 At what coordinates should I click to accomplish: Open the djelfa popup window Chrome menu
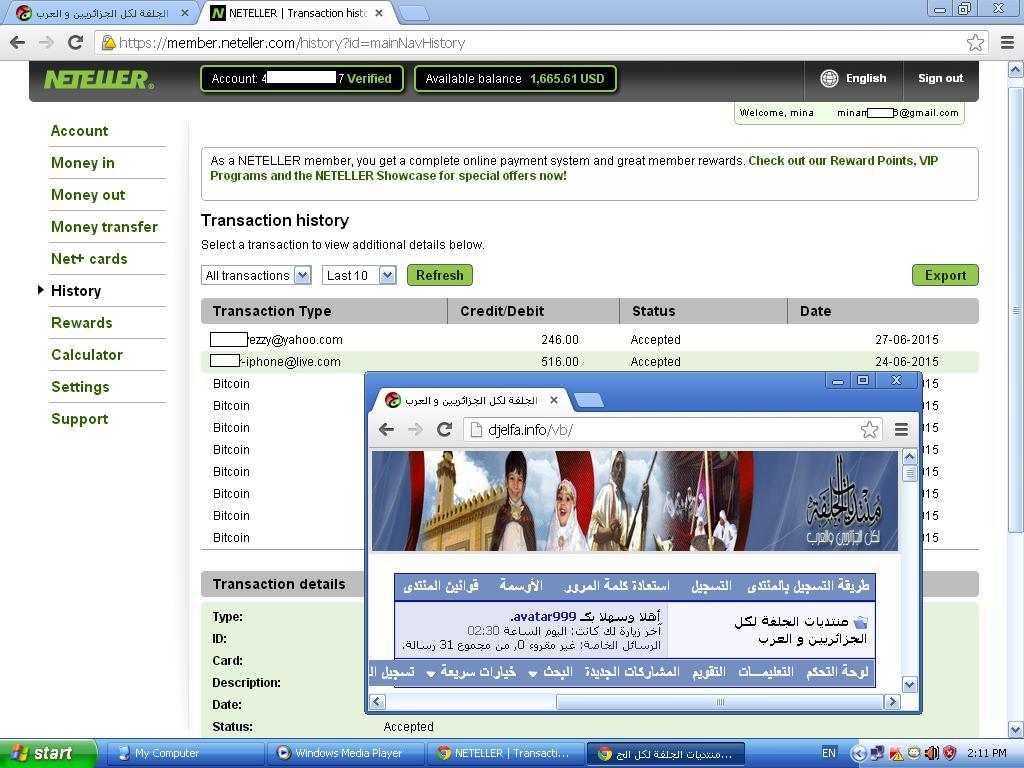pyautogui.click(x=902, y=429)
